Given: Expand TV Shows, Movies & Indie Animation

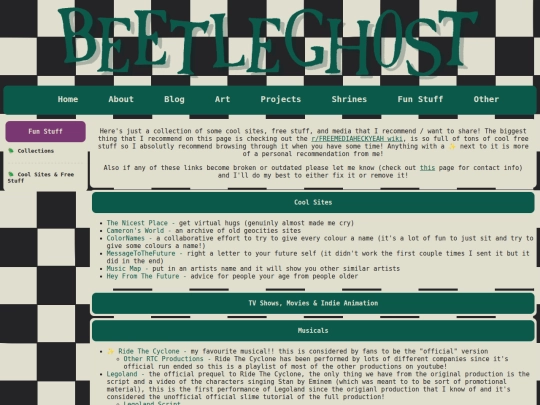Looking at the screenshot, I should pyautogui.click(x=313, y=303).
